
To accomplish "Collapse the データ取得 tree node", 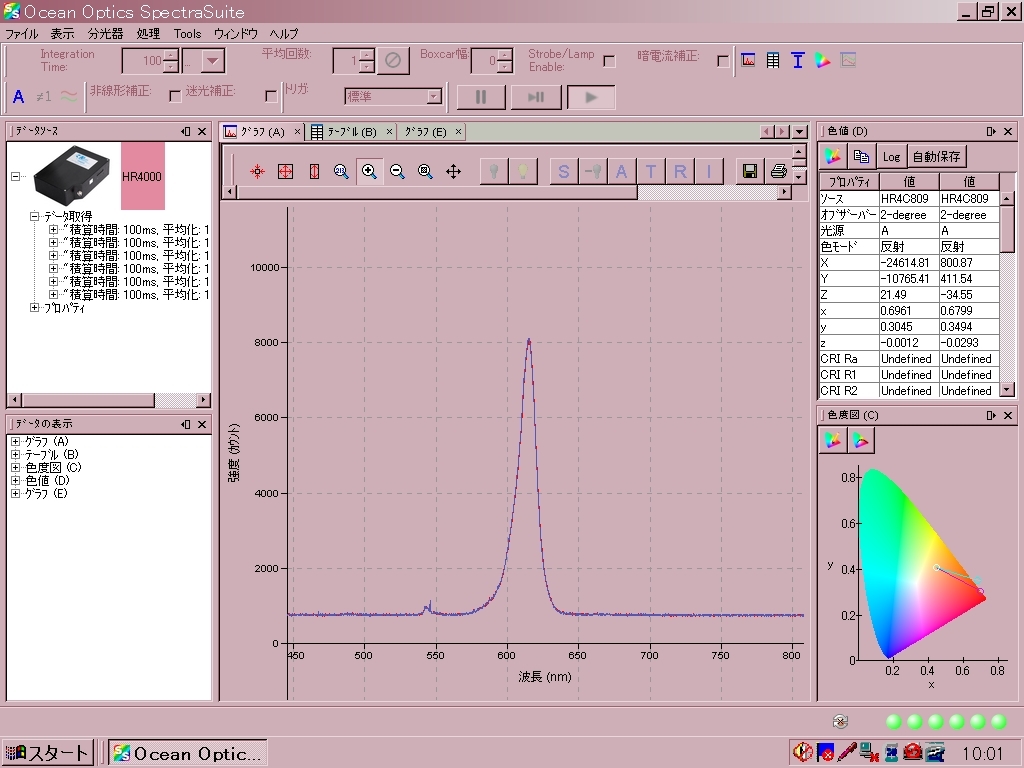I will point(35,216).
